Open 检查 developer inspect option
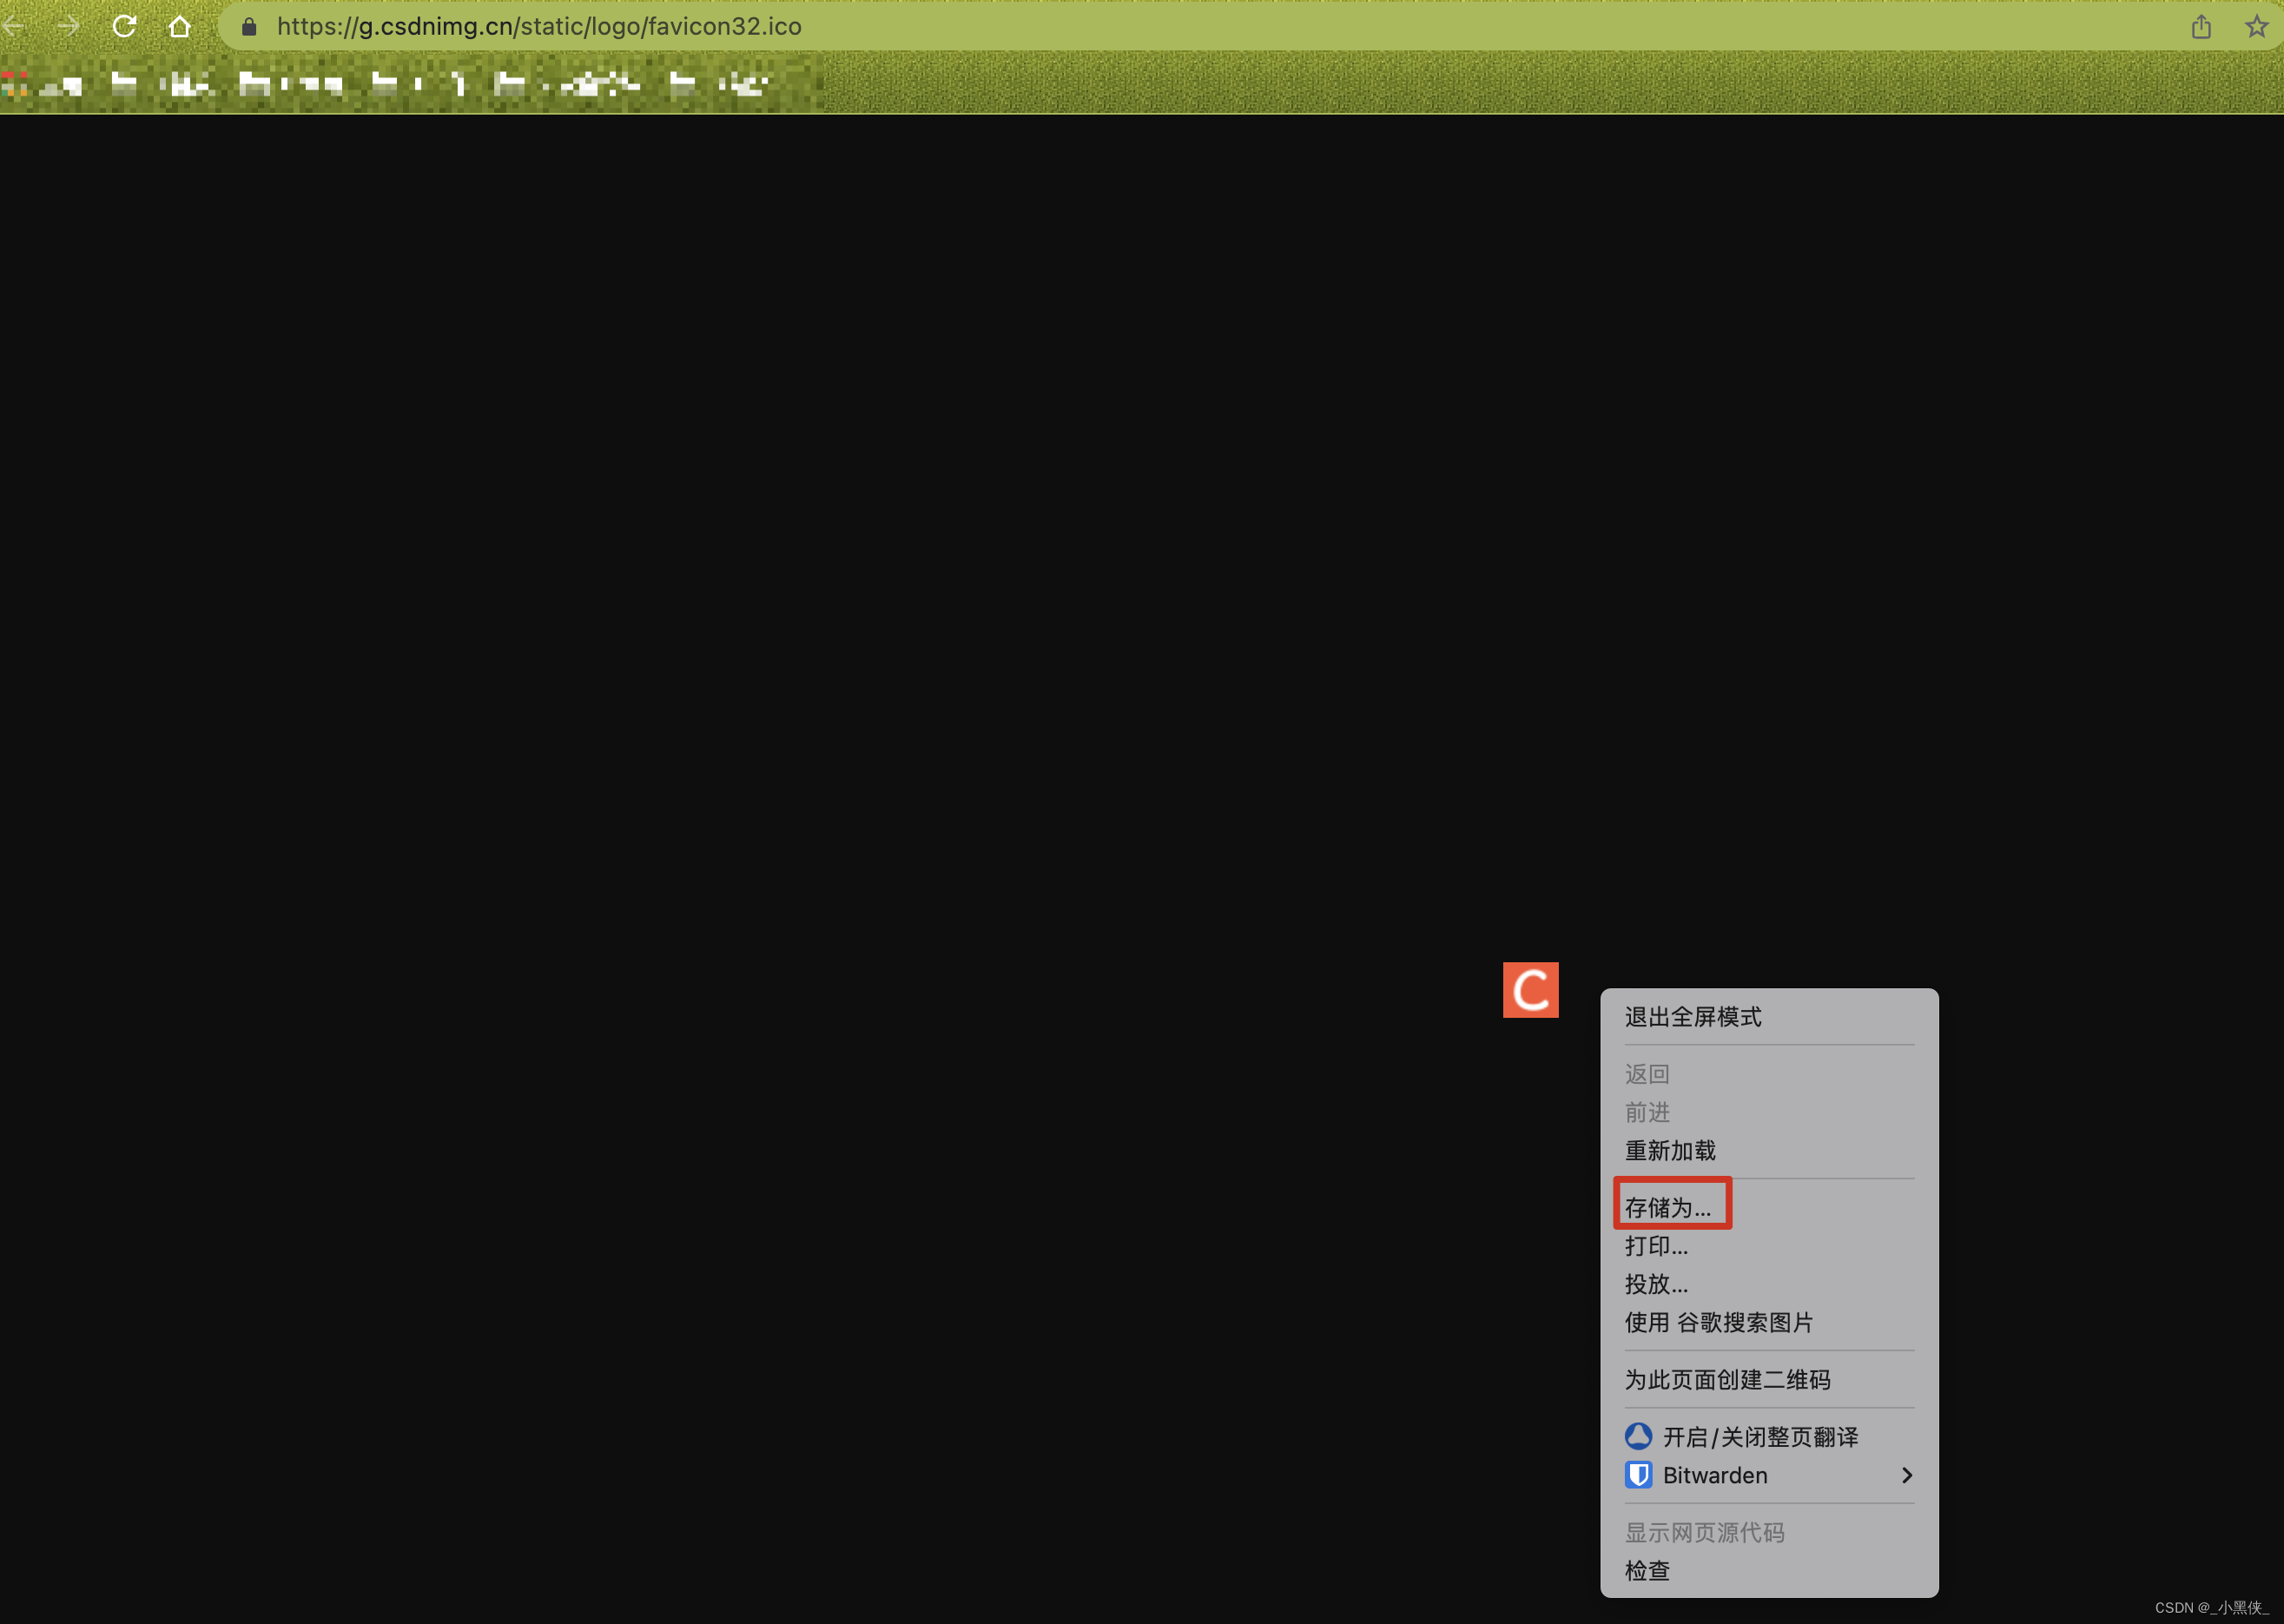Viewport: 2284px width, 1624px height. click(1647, 1570)
